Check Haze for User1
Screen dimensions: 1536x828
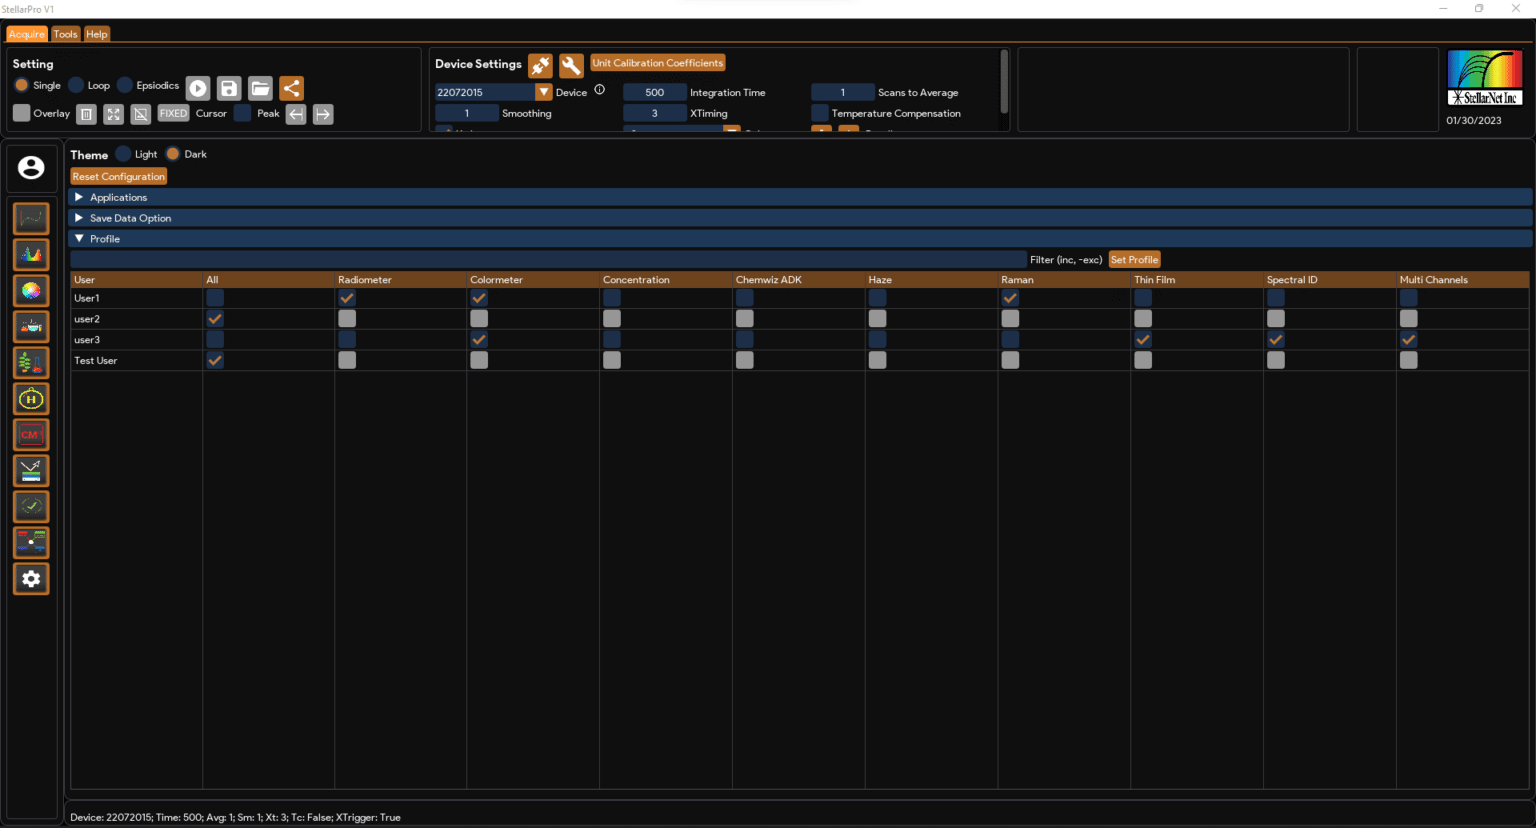tap(877, 298)
